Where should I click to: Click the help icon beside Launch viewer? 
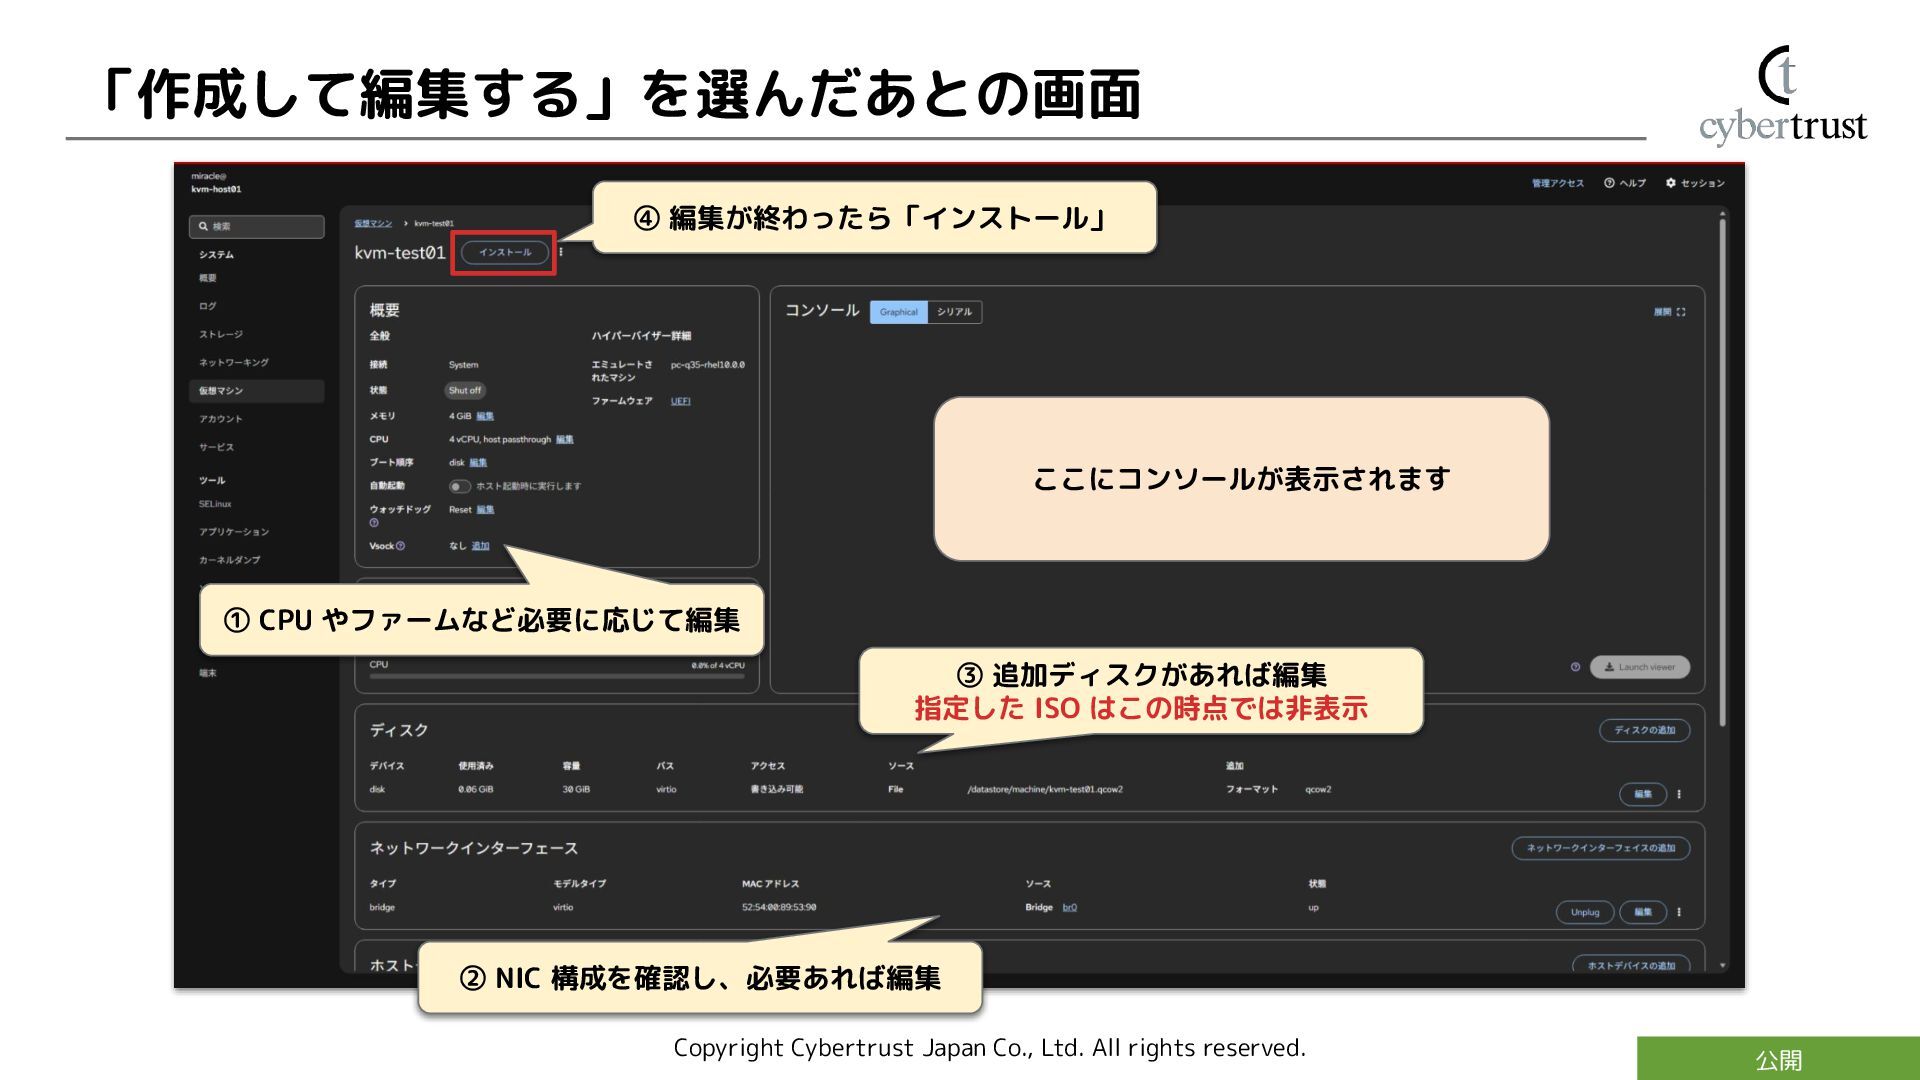(1575, 667)
